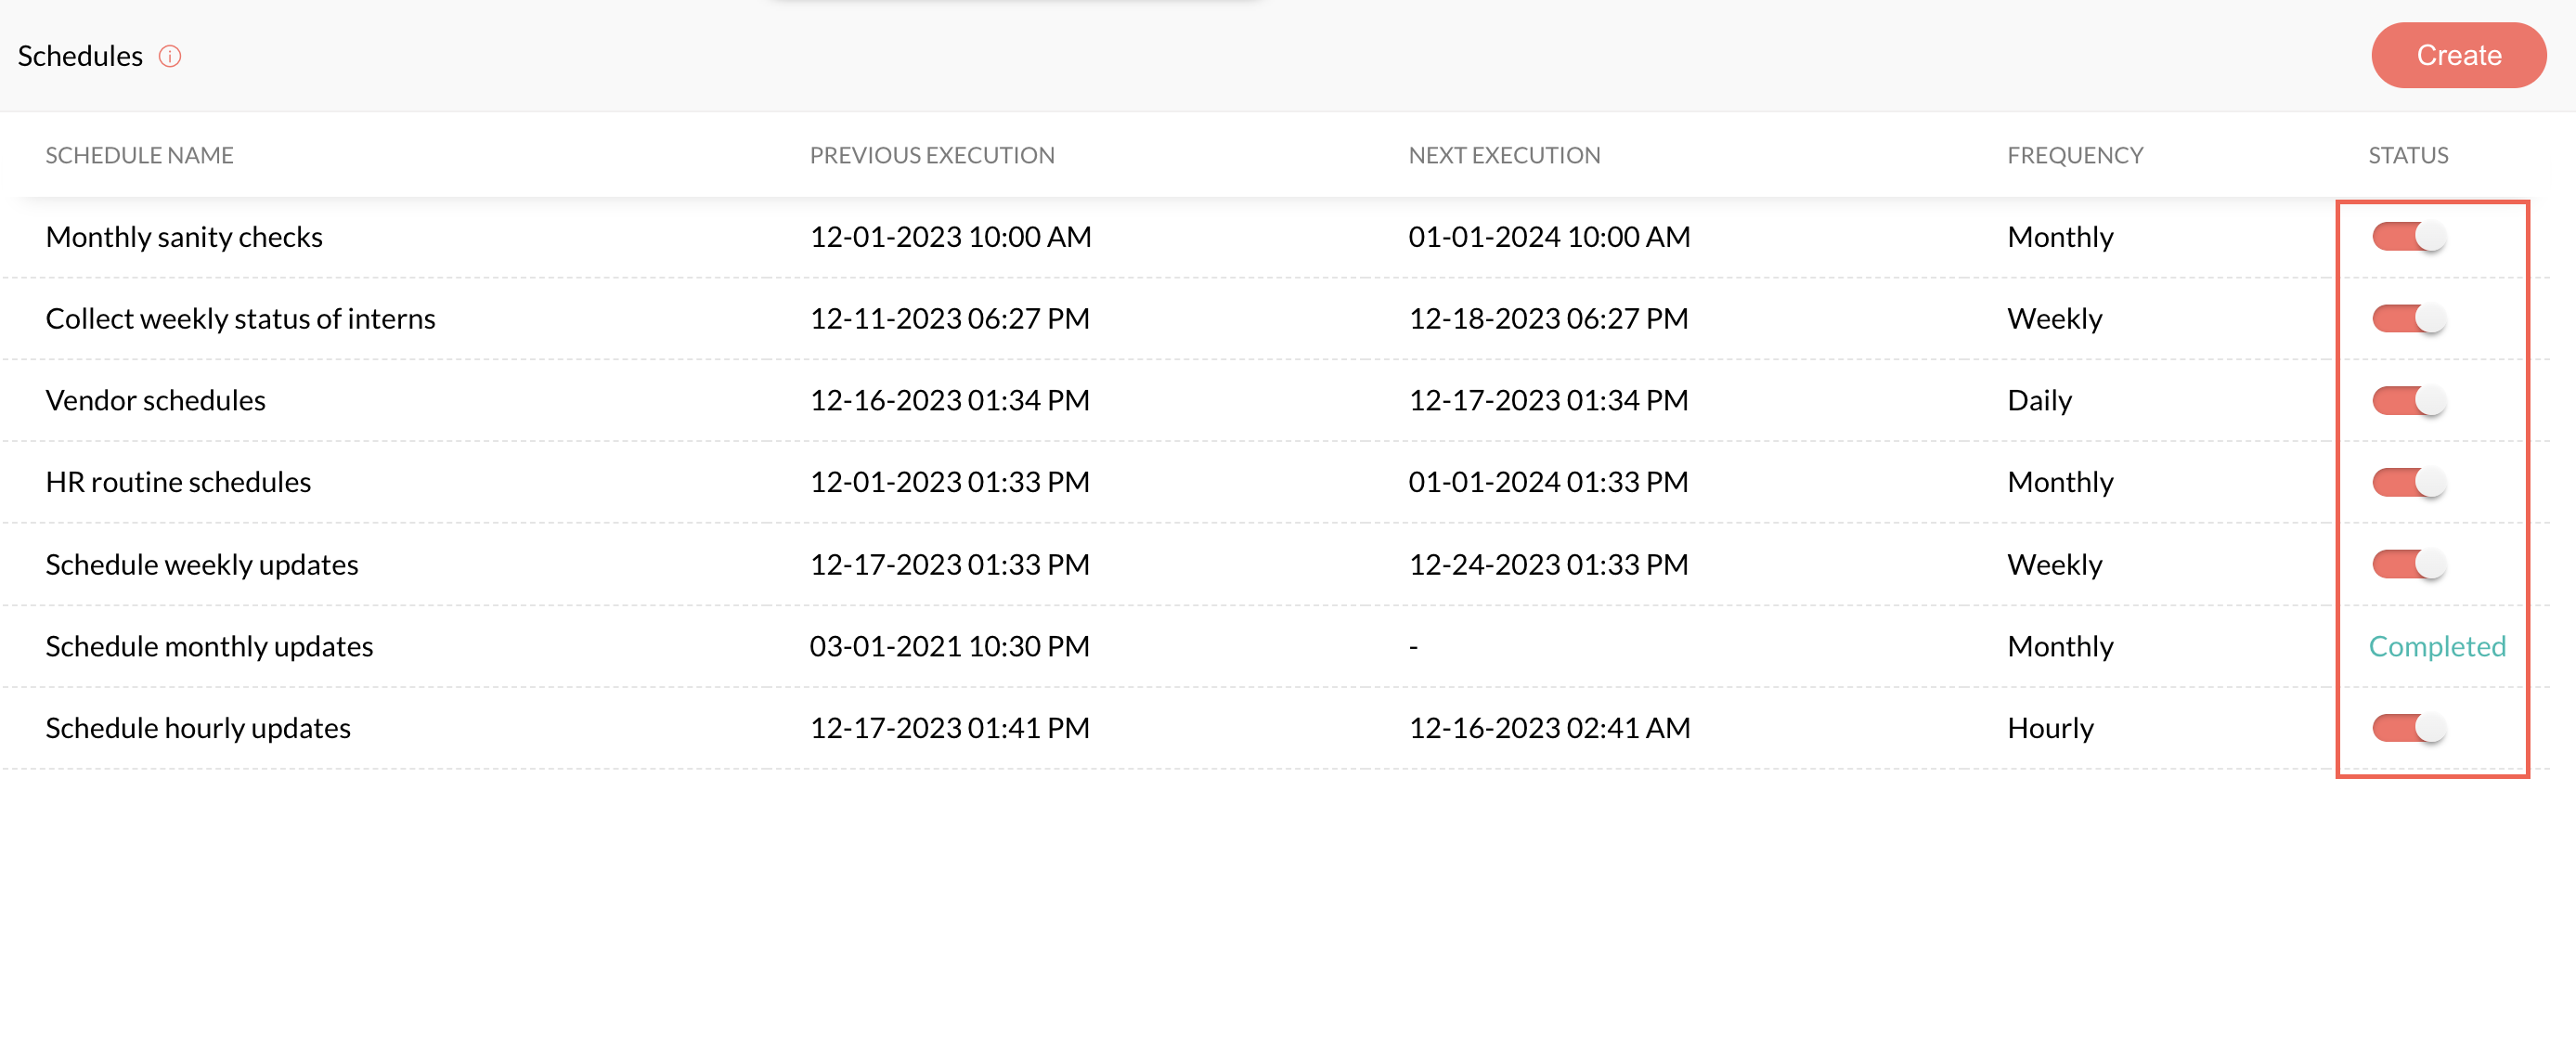2576x1051 pixels.
Task: Open Collect weekly status of interns
Action: (240, 319)
